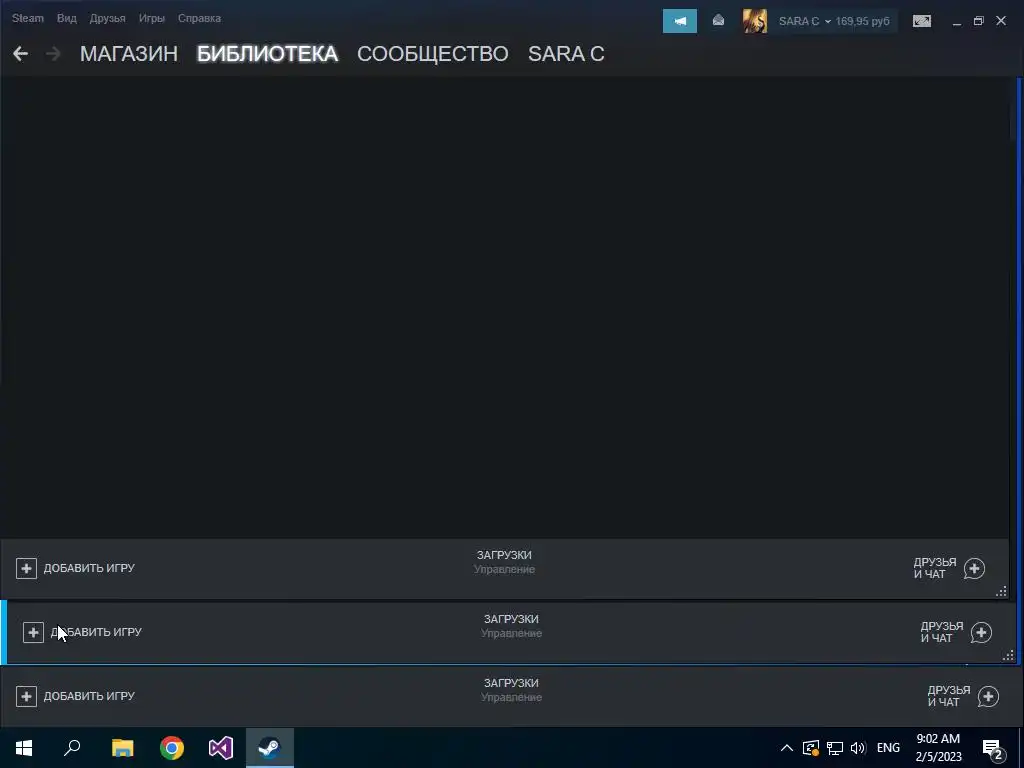The width and height of the screenshot is (1024, 768).
Task: Click ЗАГРУЗКИ in the uppermost bottom bar
Action: [x=504, y=555]
